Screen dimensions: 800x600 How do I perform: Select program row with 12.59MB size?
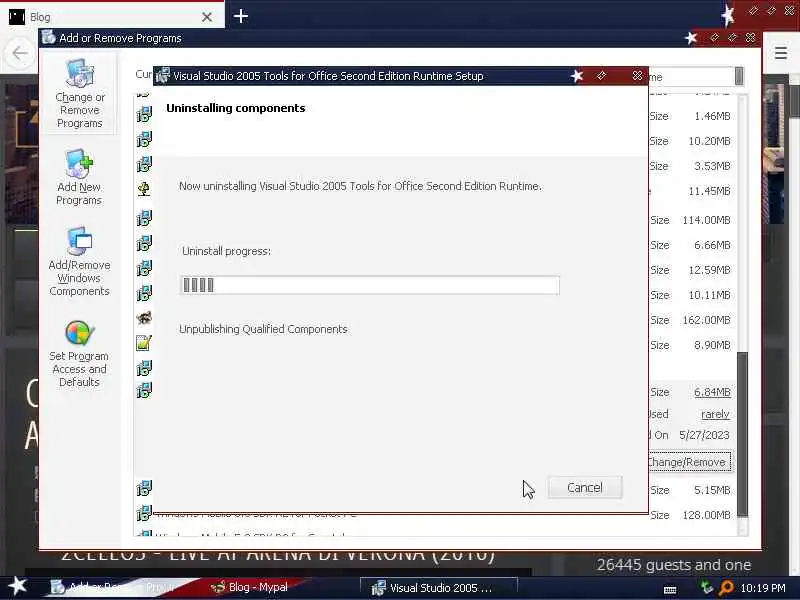coord(436,270)
